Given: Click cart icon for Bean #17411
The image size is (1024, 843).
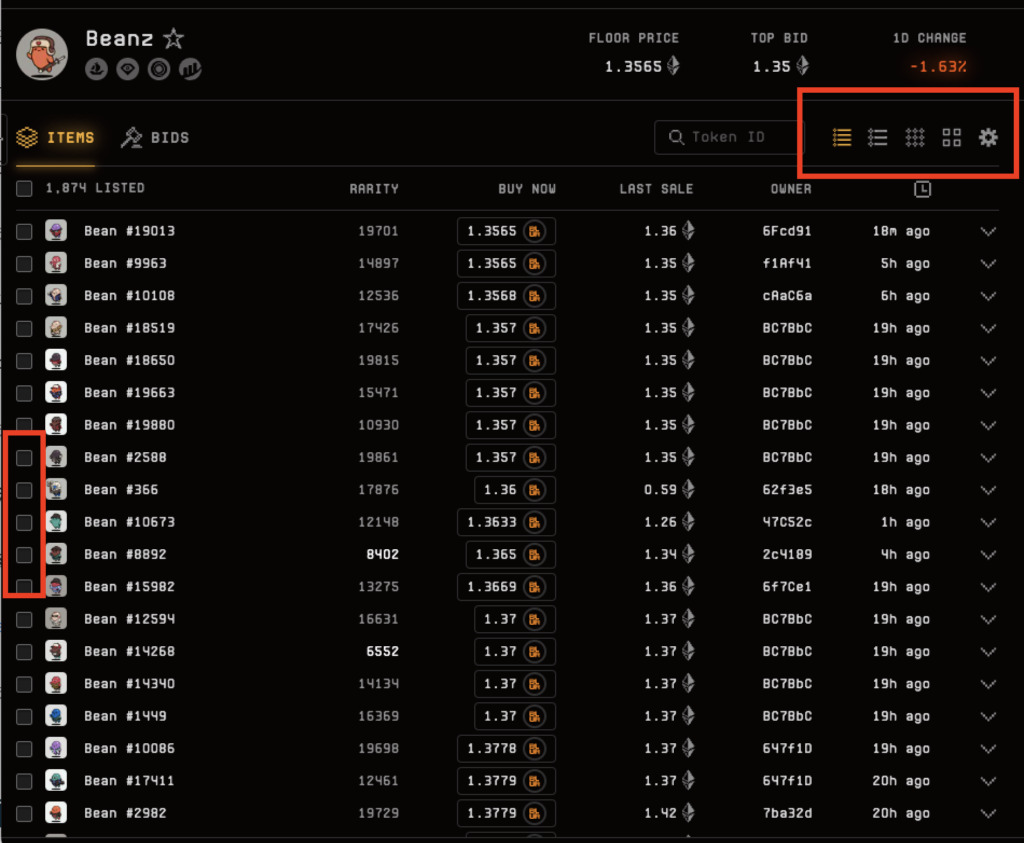Looking at the screenshot, I should coord(534,781).
